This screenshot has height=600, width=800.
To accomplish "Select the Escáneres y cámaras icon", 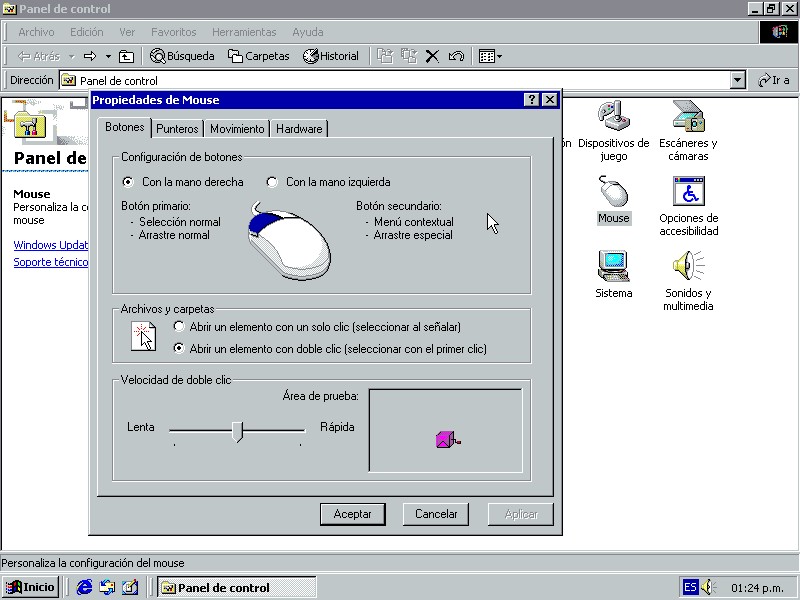I will [x=688, y=131].
